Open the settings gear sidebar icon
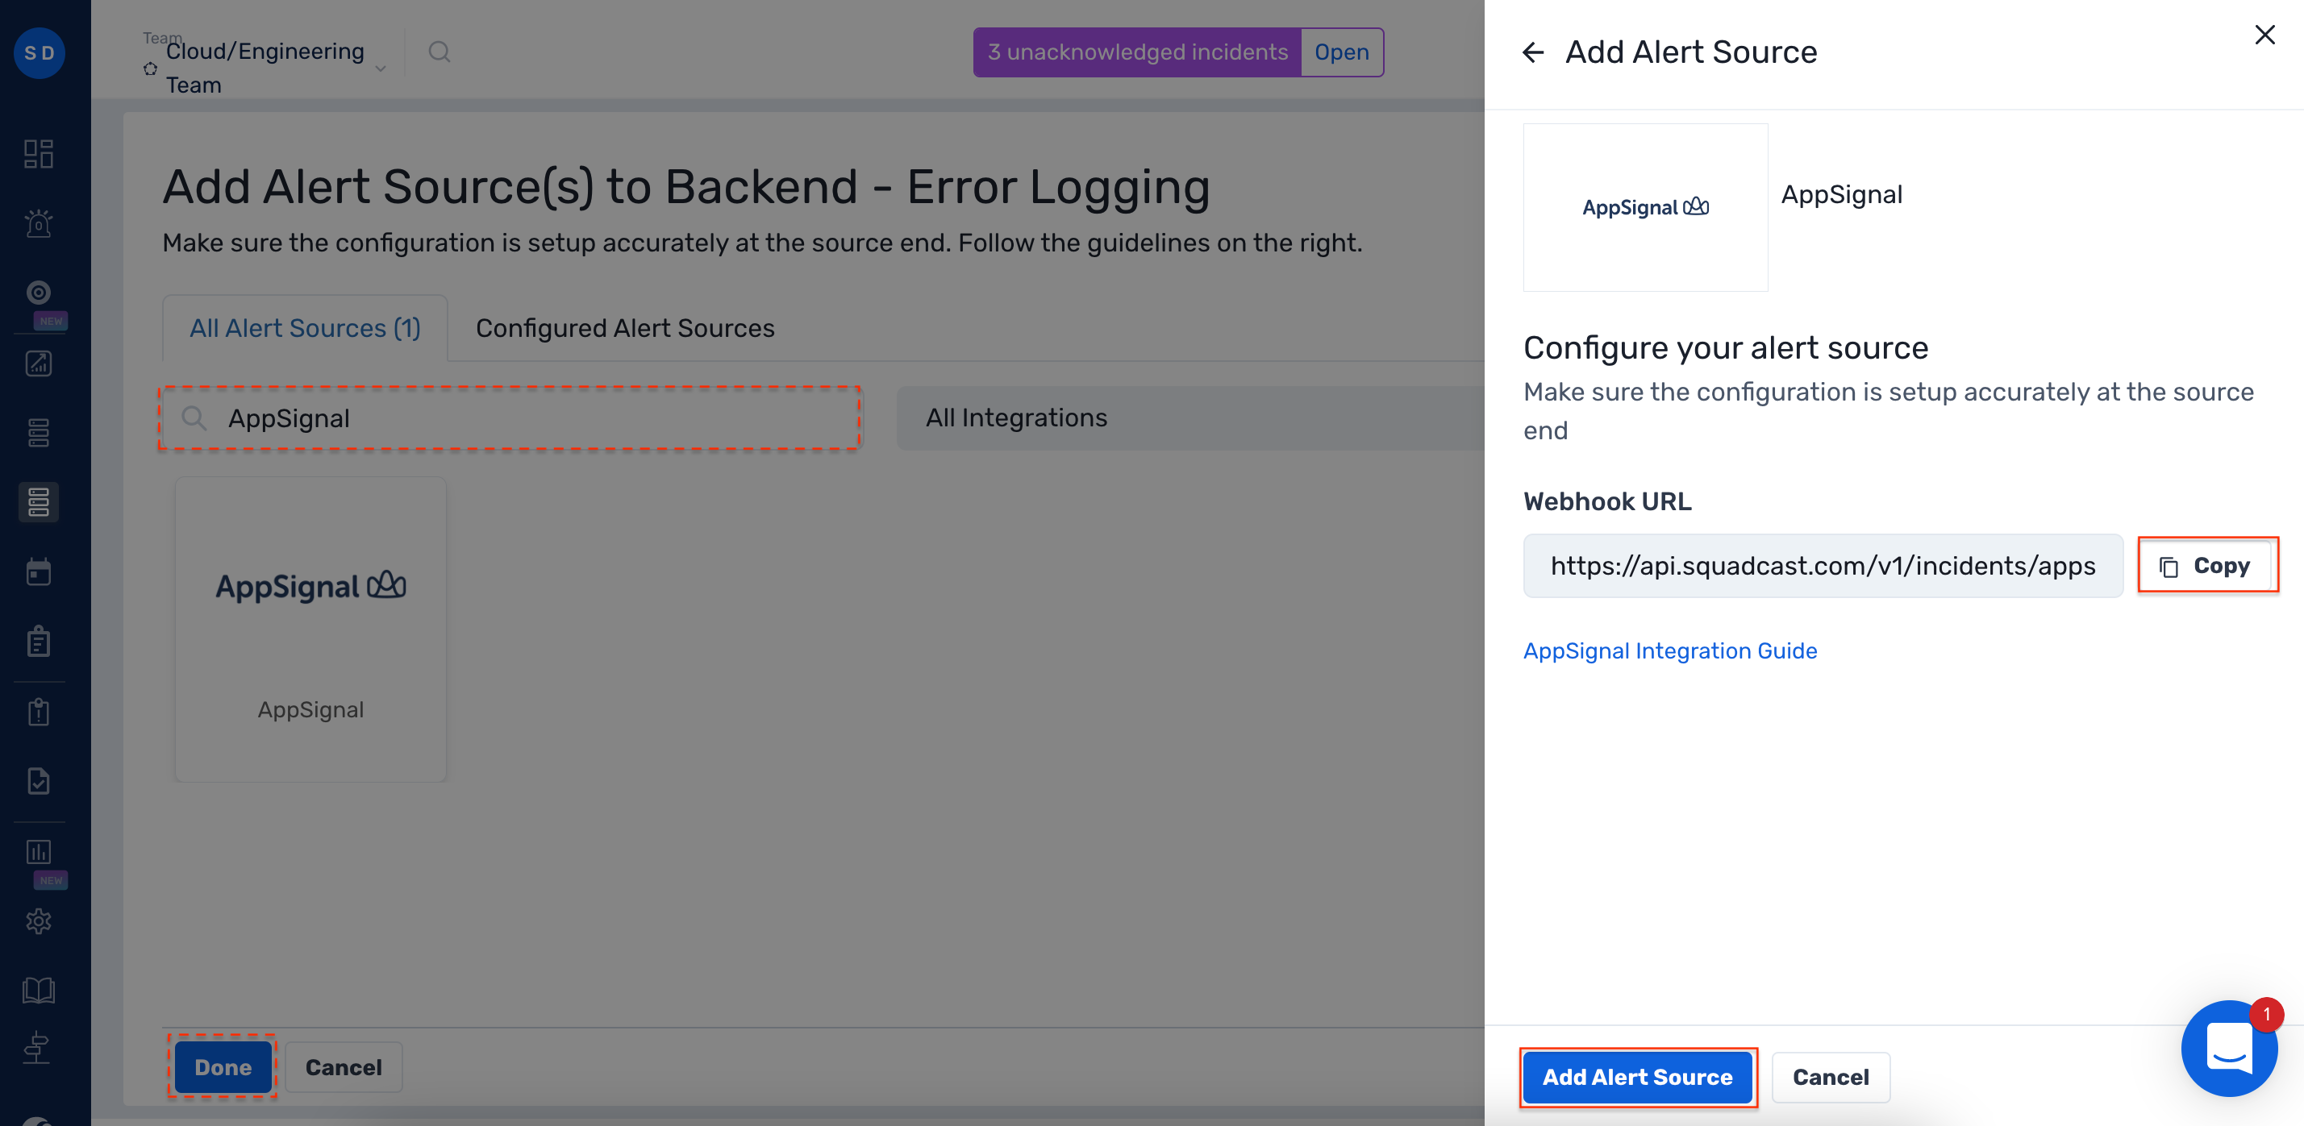This screenshot has width=2304, height=1126. point(39,921)
